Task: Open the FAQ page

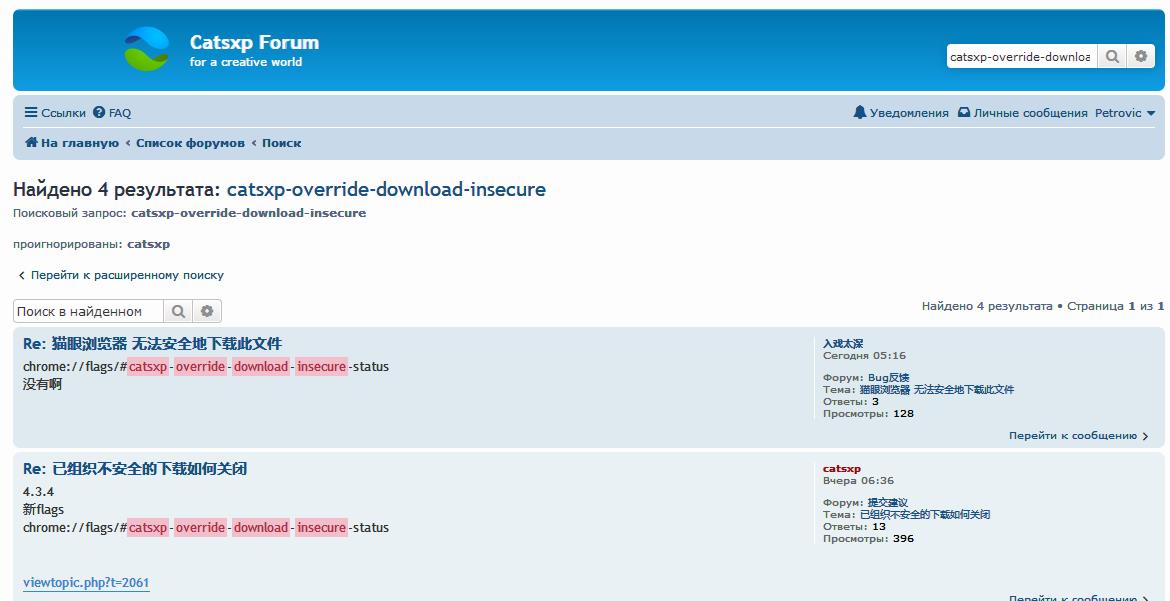Action: pyautogui.click(x=112, y=113)
